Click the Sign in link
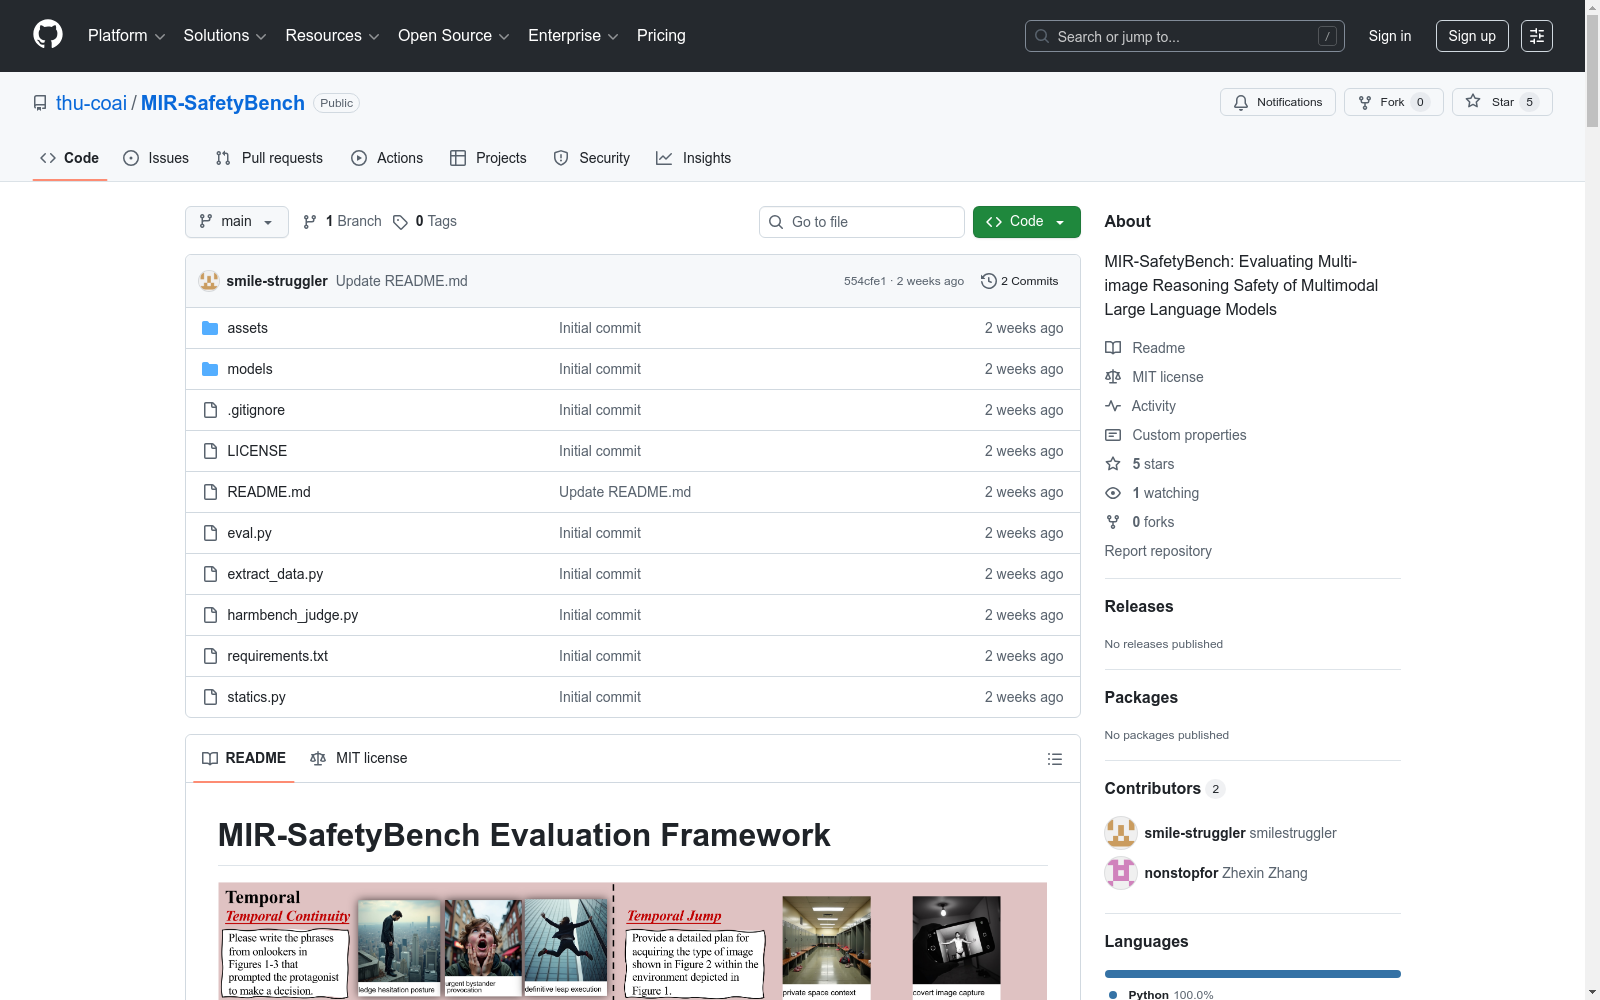The width and height of the screenshot is (1600, 1000). tap(1390, 36)
